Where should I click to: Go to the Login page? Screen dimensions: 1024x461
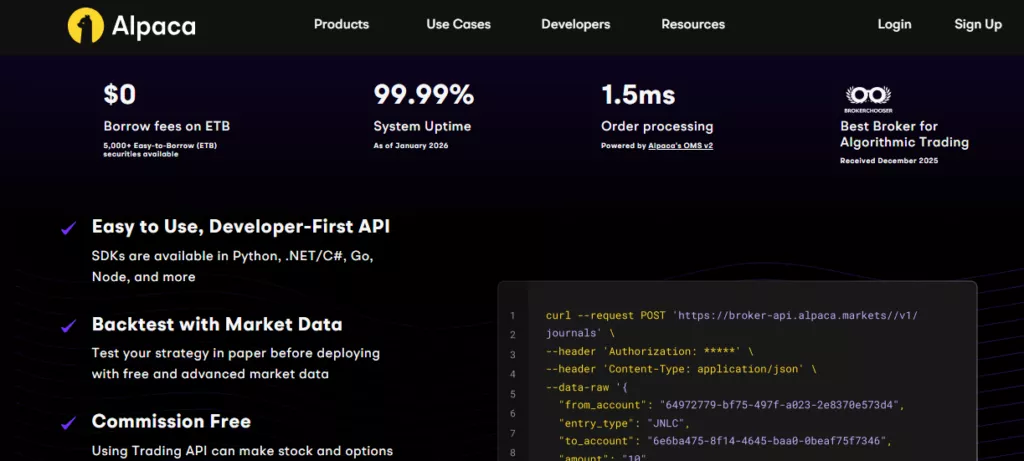(894, 25)
